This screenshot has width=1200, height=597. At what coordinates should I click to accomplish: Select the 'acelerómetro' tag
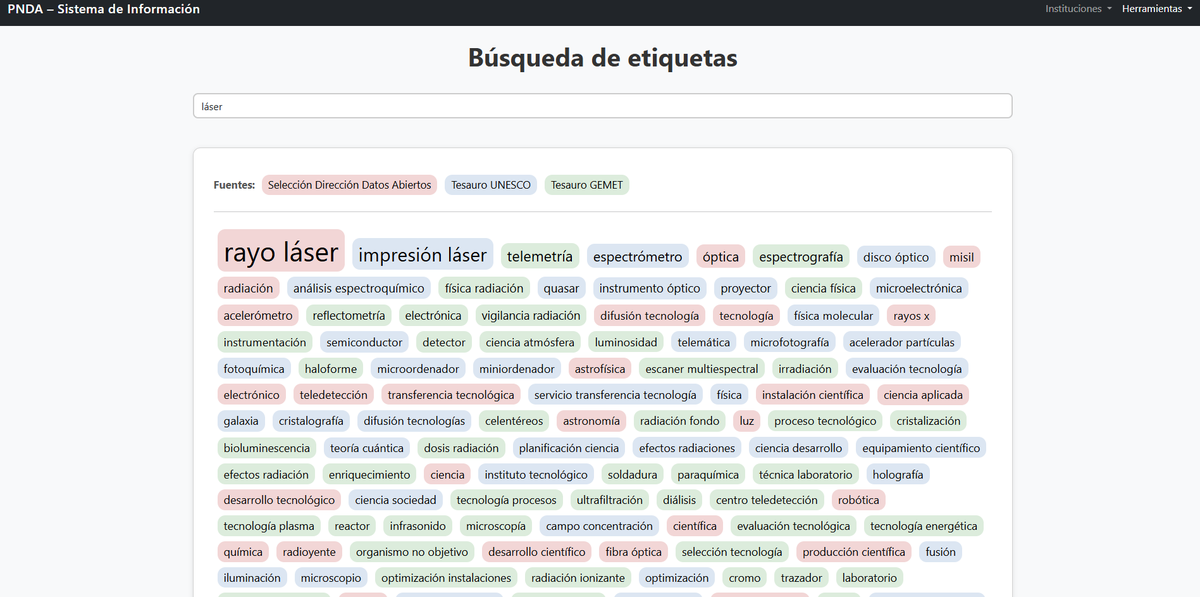pos(258,315)
